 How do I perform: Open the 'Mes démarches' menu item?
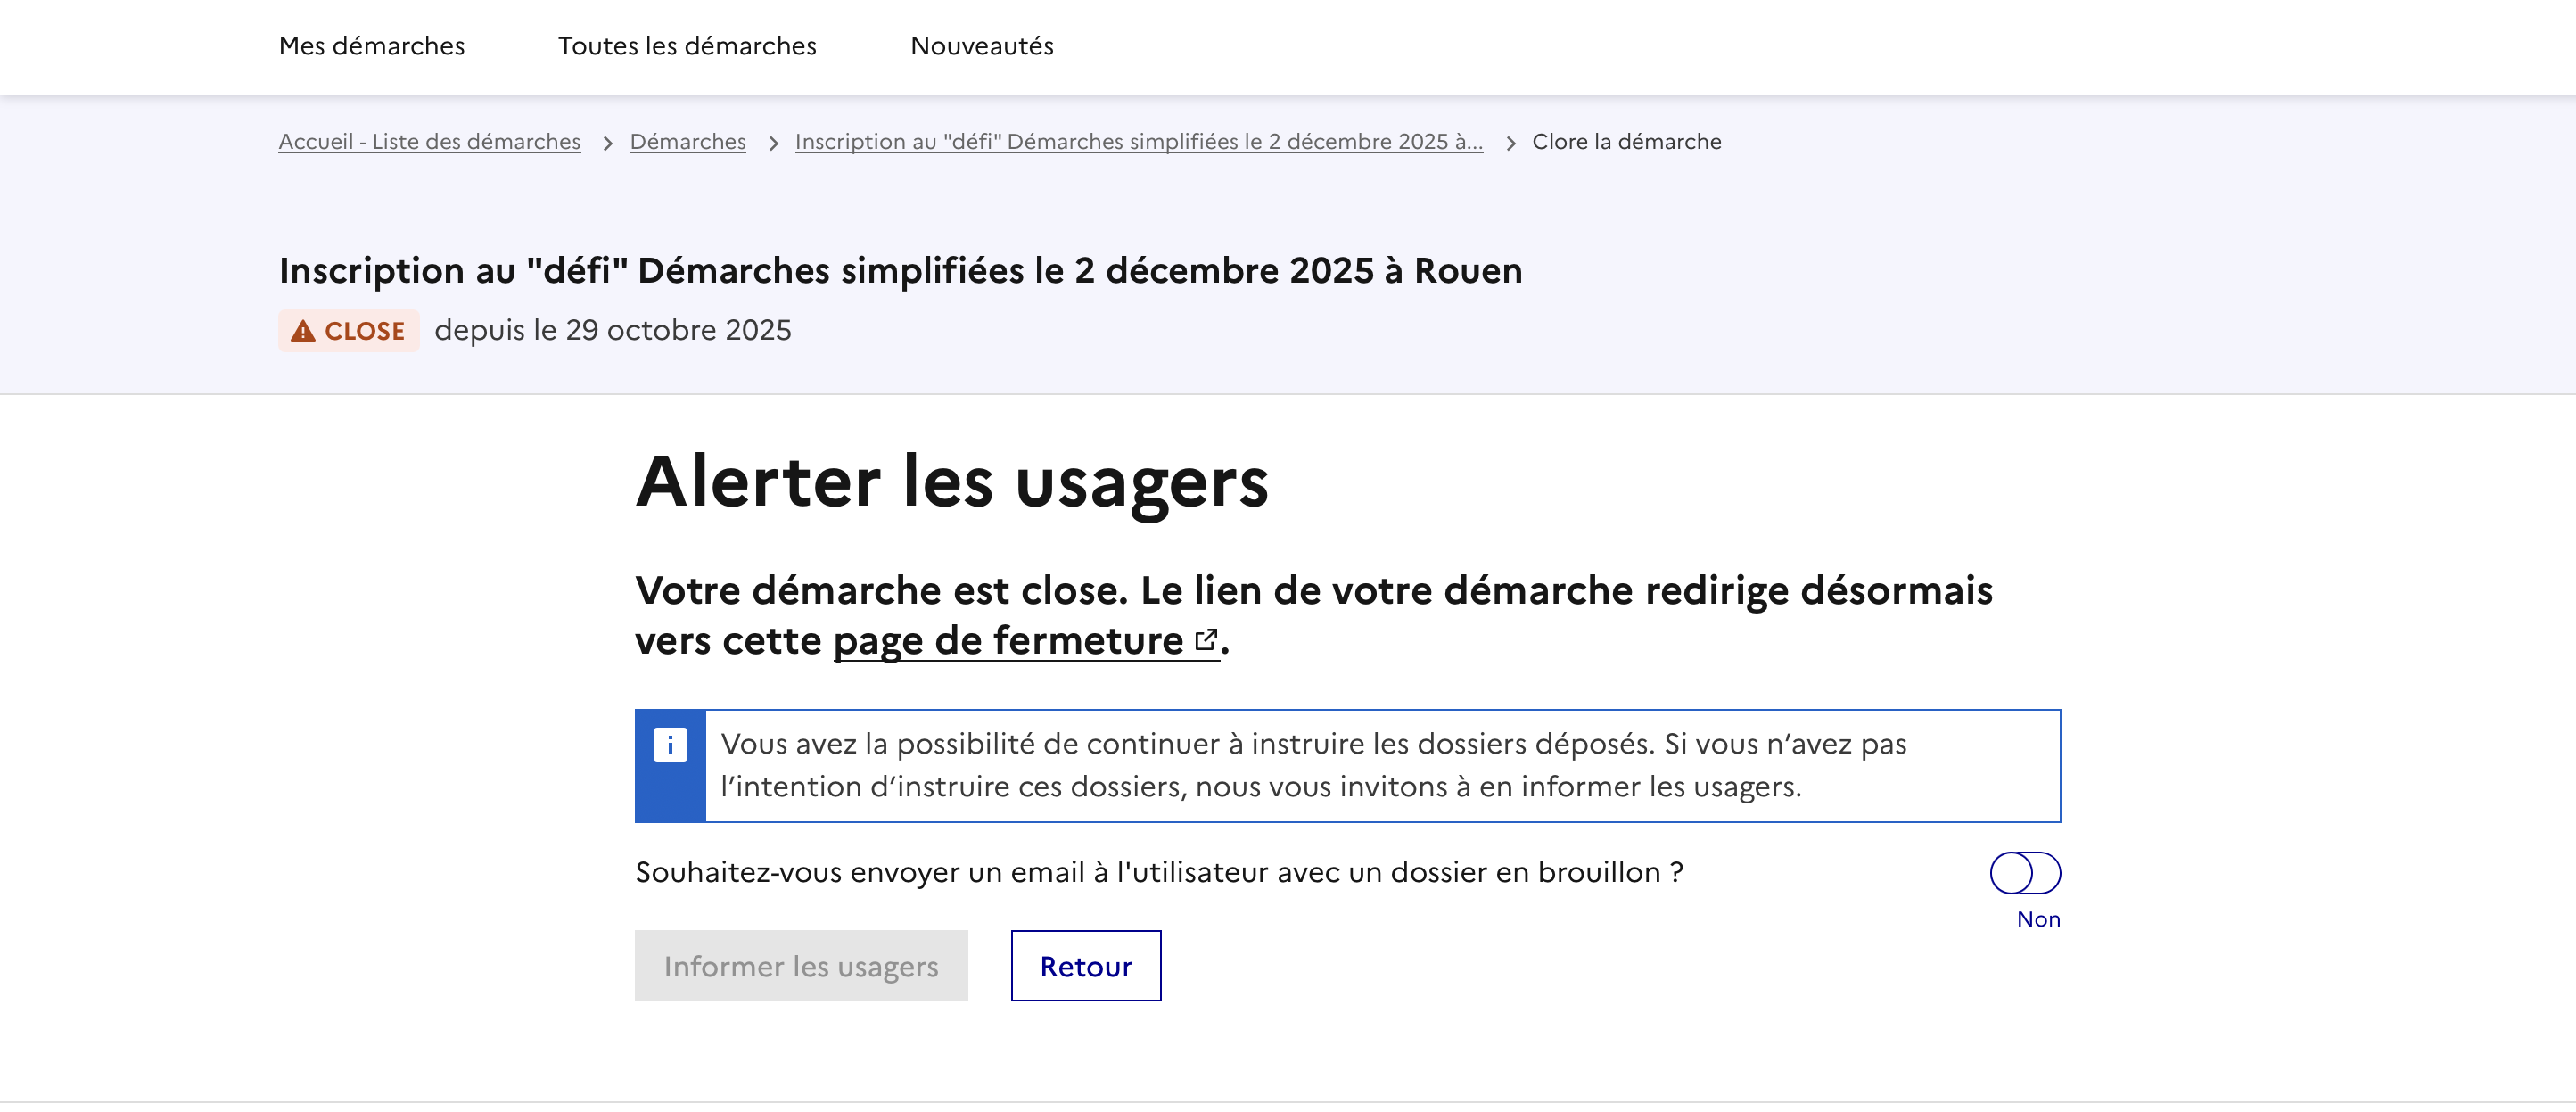point(371,46)
